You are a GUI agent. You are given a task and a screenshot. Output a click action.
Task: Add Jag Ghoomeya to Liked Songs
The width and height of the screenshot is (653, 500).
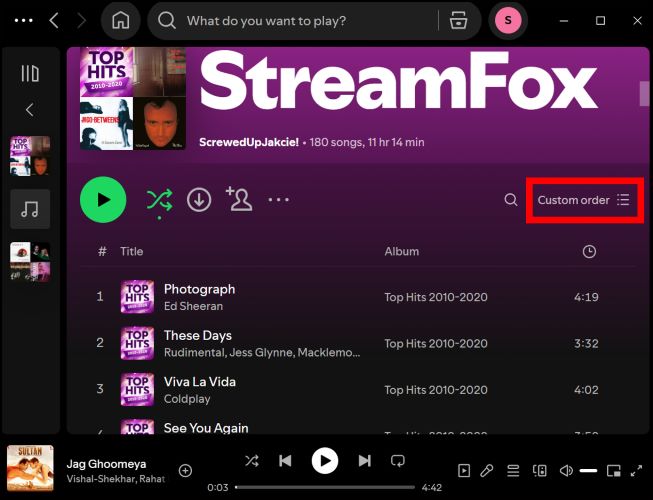click(185, 471)
